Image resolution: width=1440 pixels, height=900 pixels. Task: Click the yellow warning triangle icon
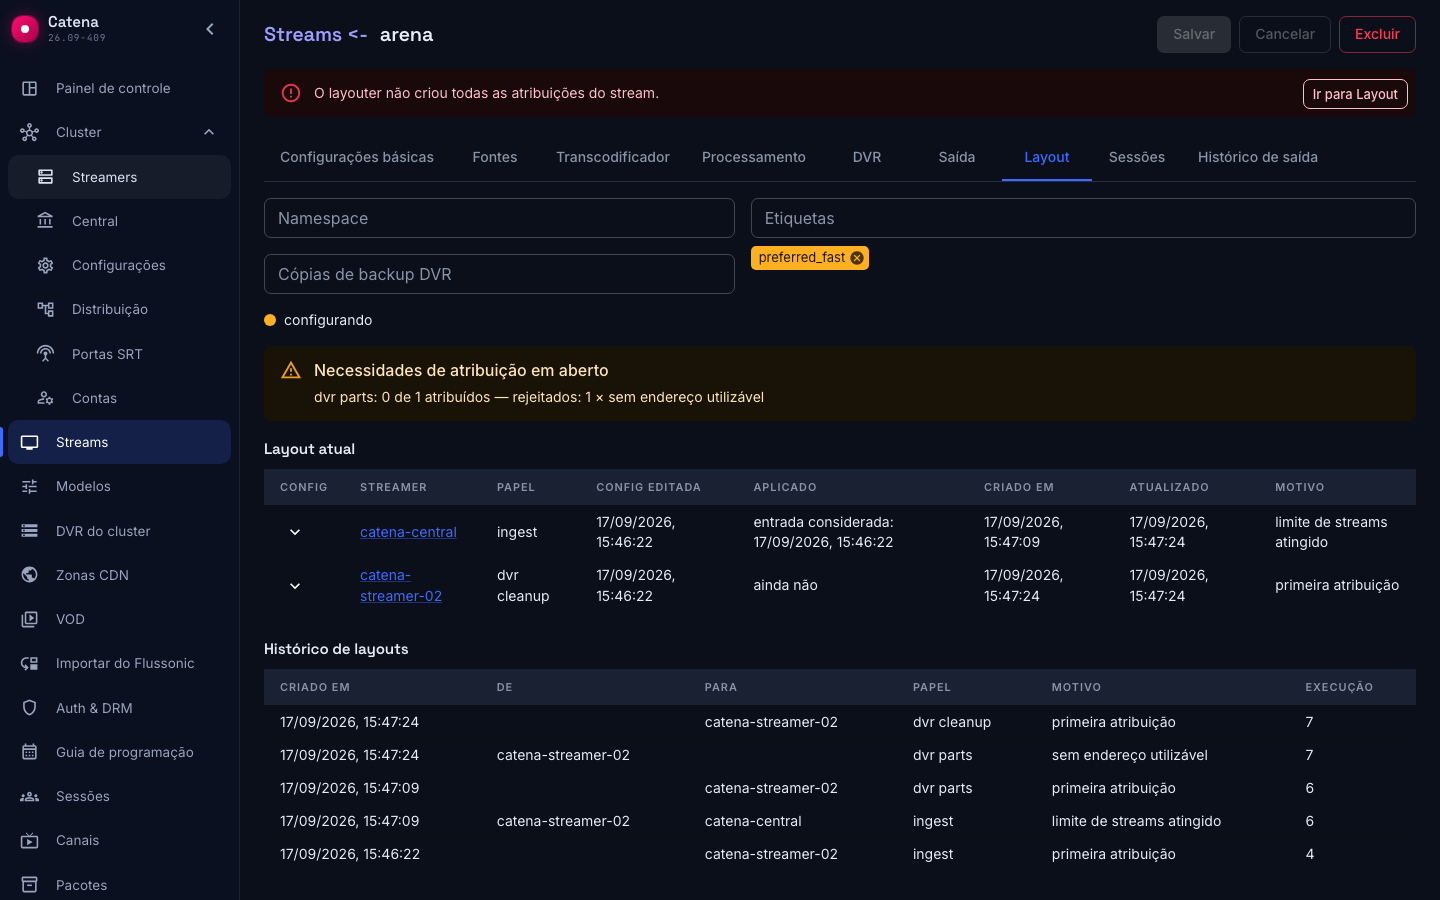point(291,371)
